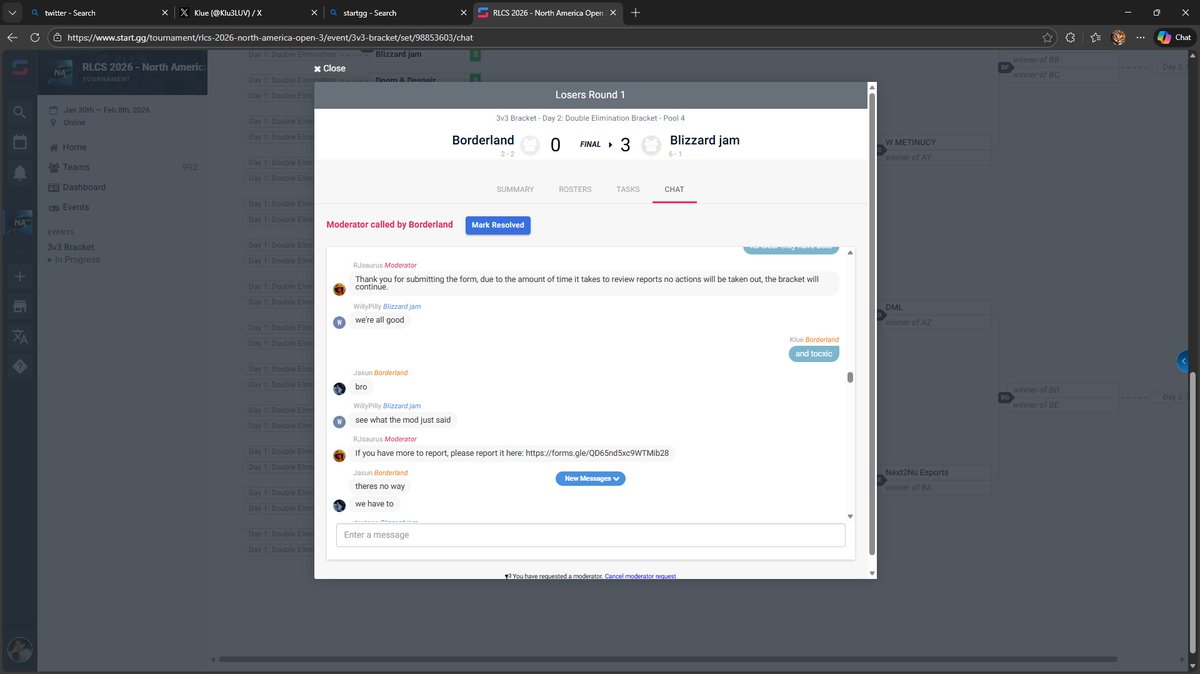Open the notifications bell in the sidebar

tap(19, 173)
